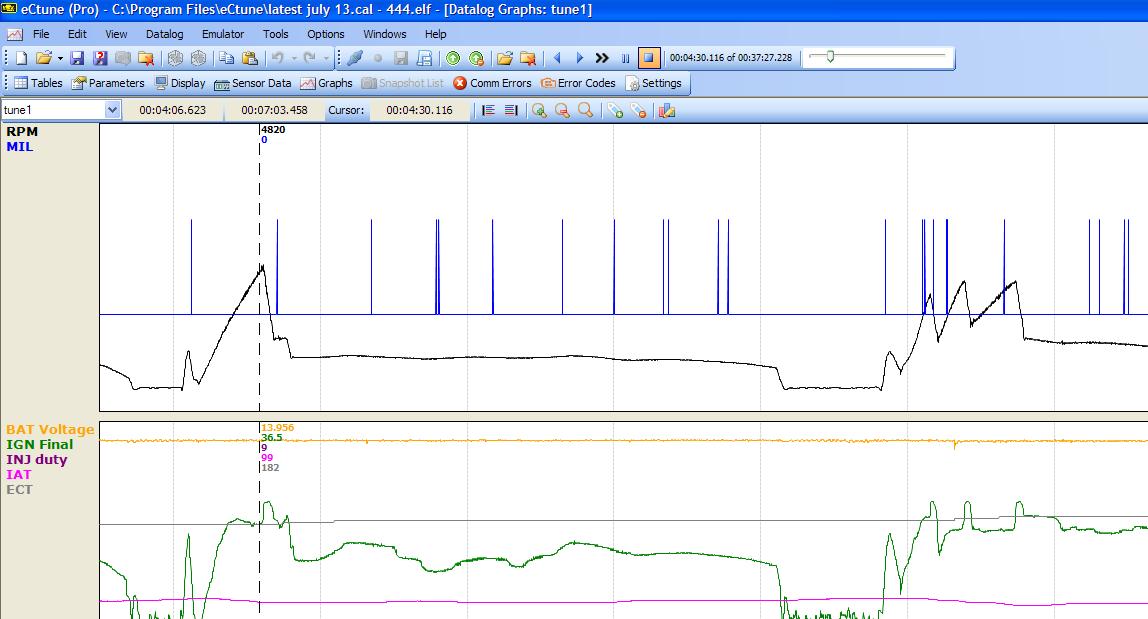Image resolution: width=1148 pixels, height=619 pixels.
Task: Open the File menu
Action: [x=41, y=34]
